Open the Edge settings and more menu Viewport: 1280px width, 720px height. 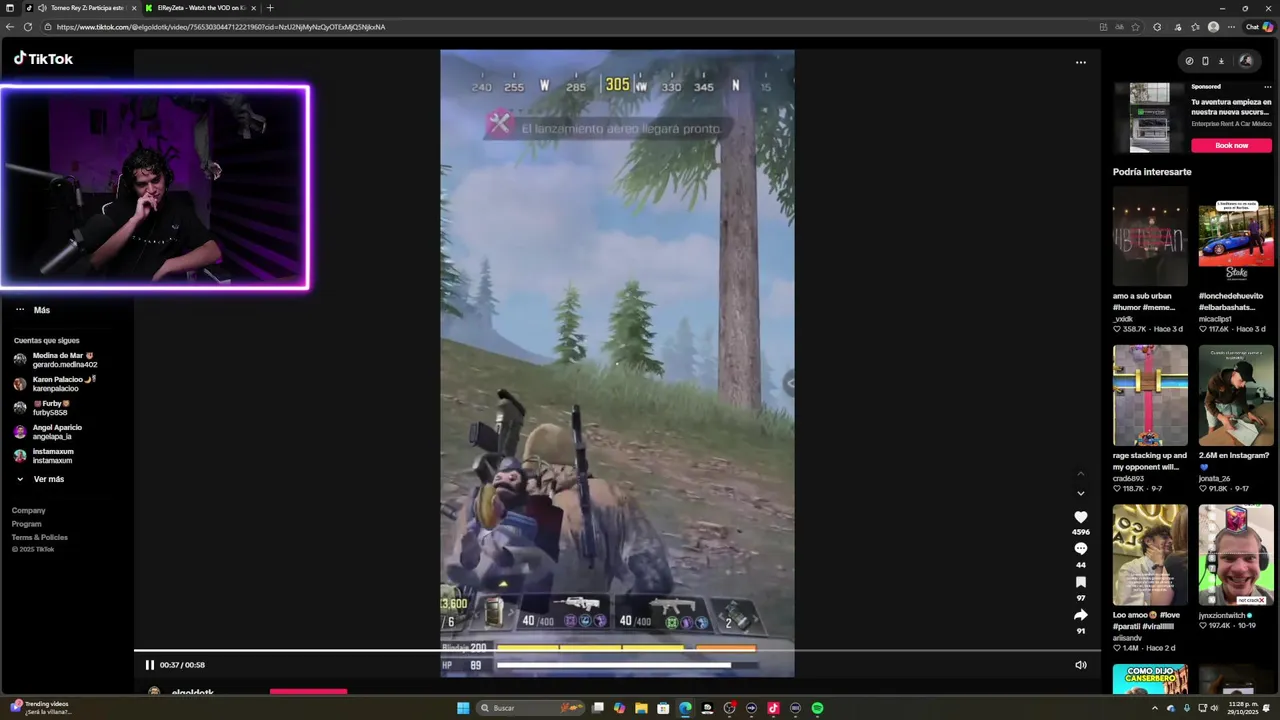click(x=1230, y=27)
